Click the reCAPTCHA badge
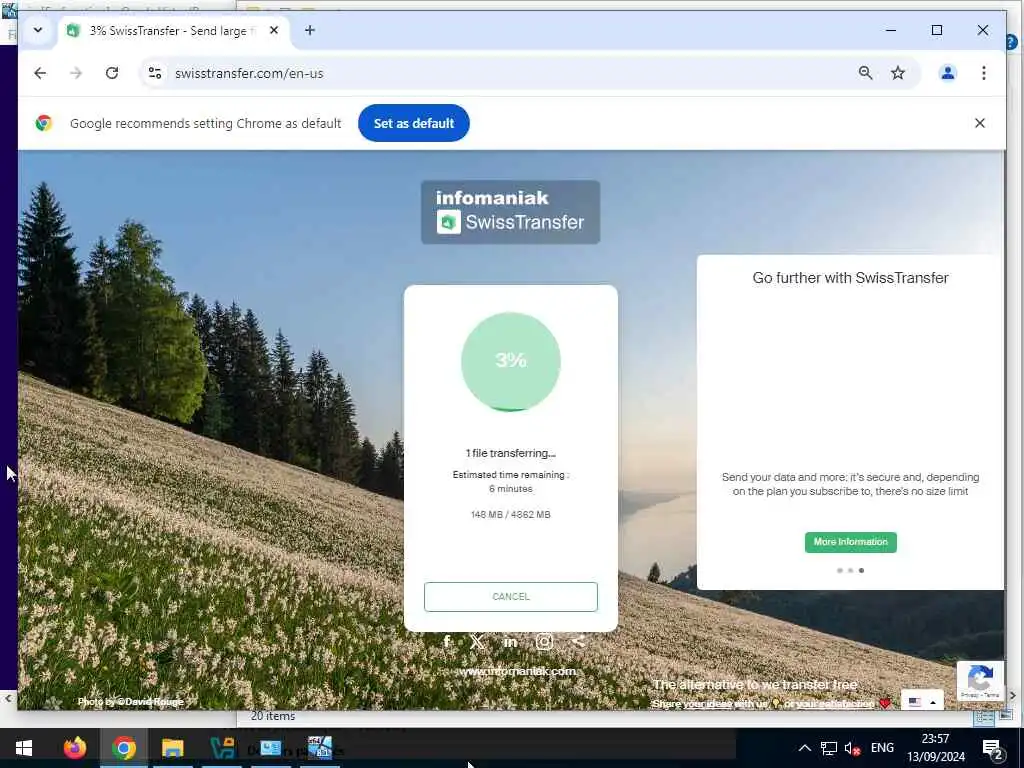The height and width of the screenshot is (768, 1024). point(980,680)
